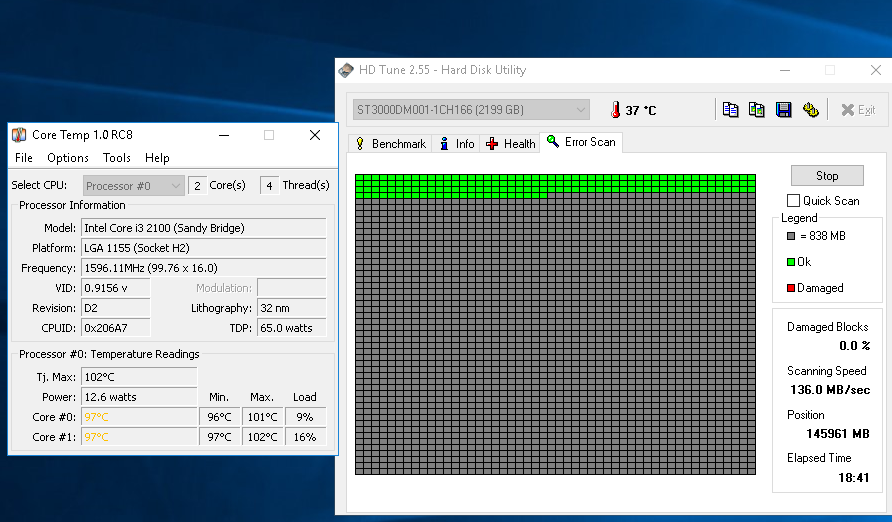Screen dimensions: 892x522
Task: Click the Revision value D2
Action: (x=116, y=308)
